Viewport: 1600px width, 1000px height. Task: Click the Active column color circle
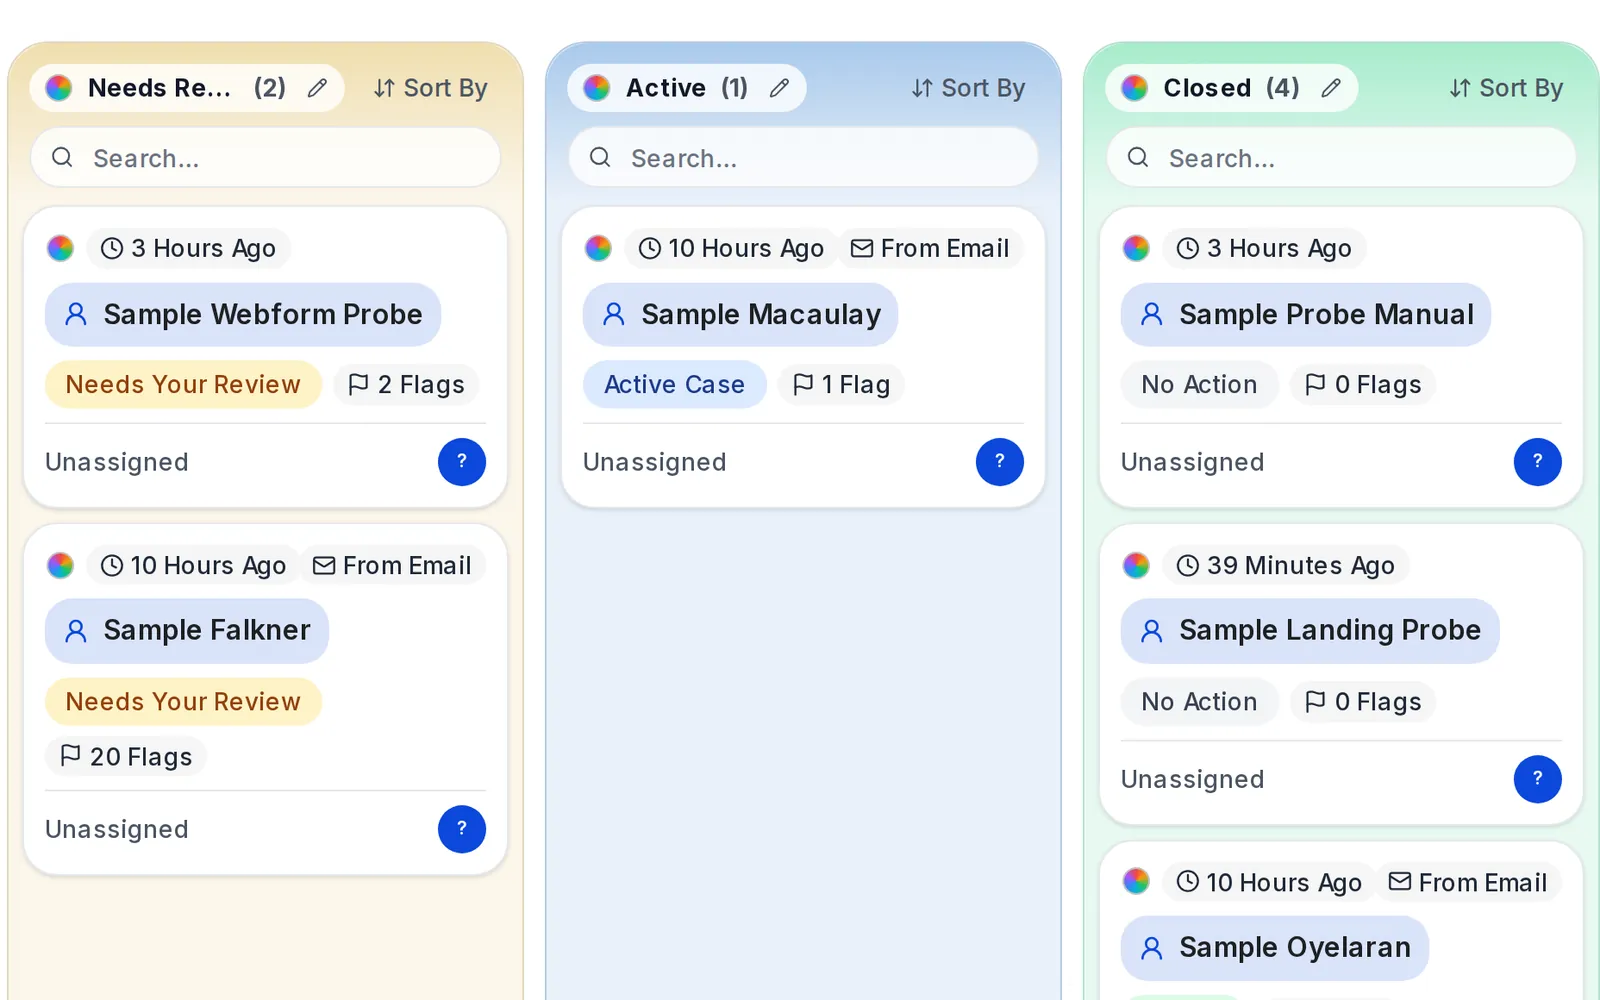tap(597, 88)
